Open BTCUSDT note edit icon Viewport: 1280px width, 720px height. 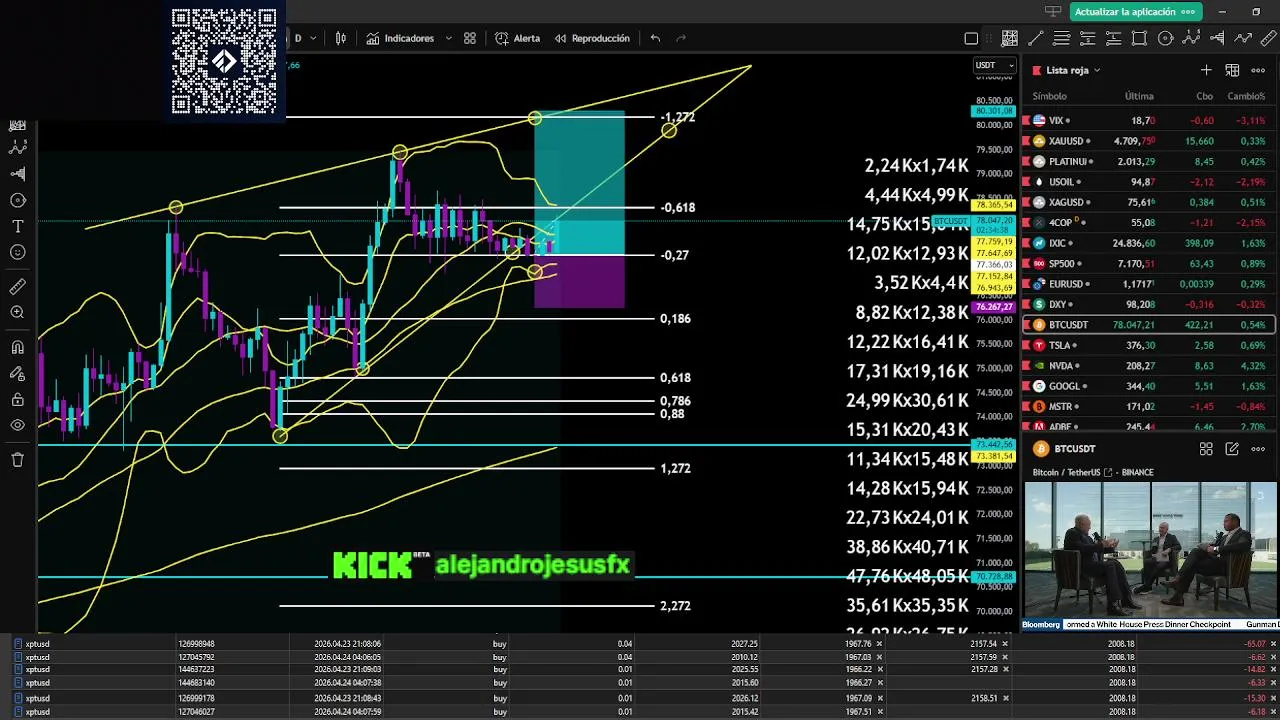coord(1232,449)
